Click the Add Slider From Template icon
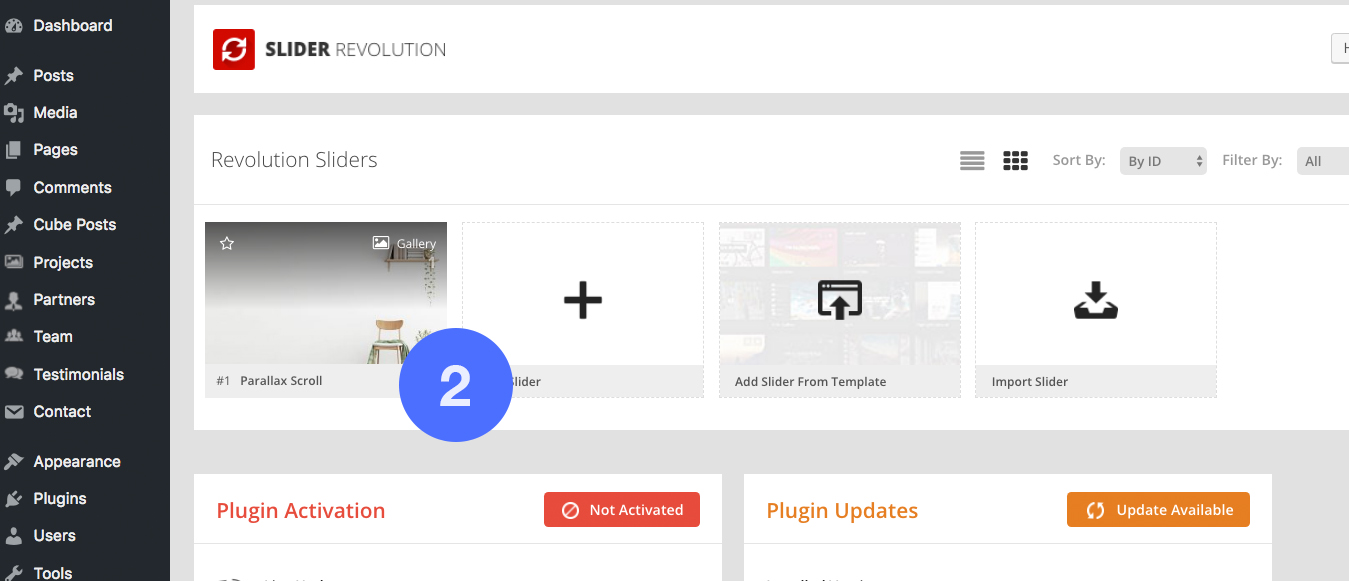Viewport: 1349px width, 581px height. click(840, 299)
